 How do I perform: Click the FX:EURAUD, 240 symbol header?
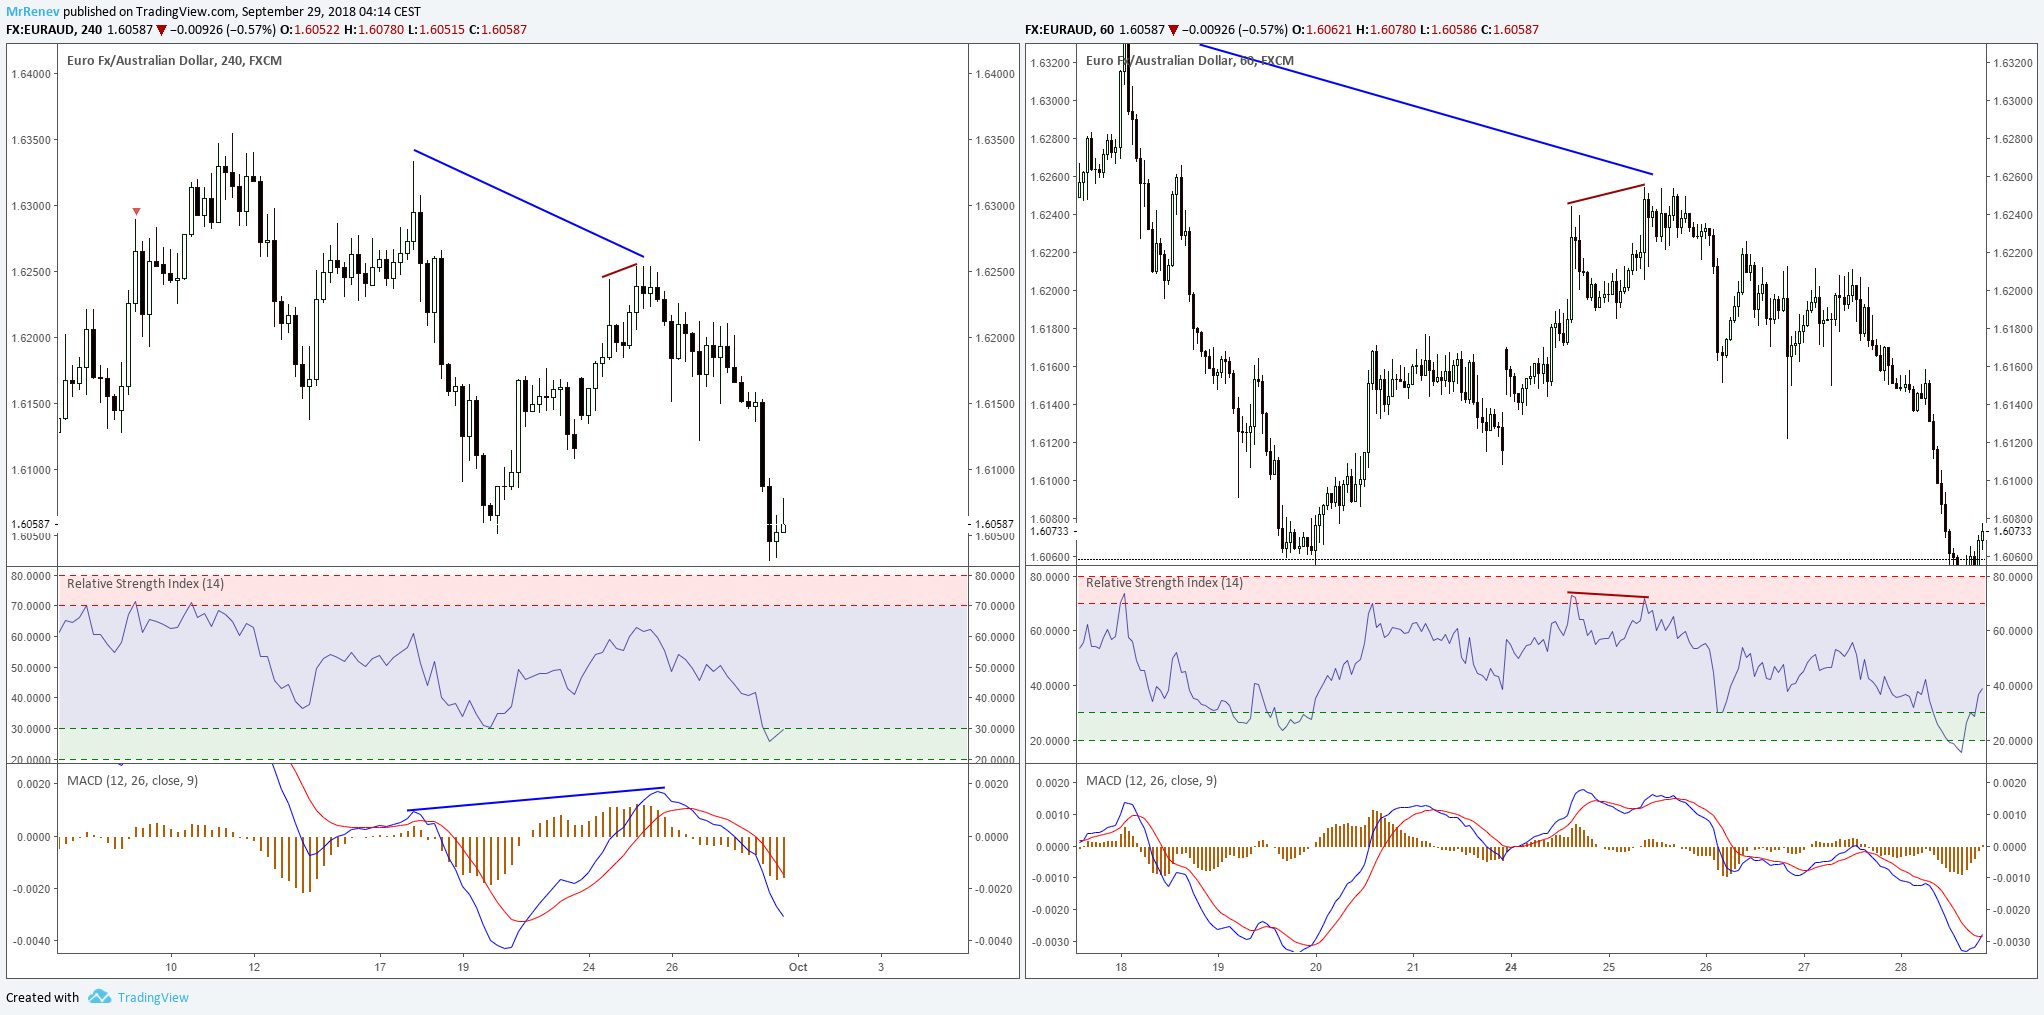(54, 30)
